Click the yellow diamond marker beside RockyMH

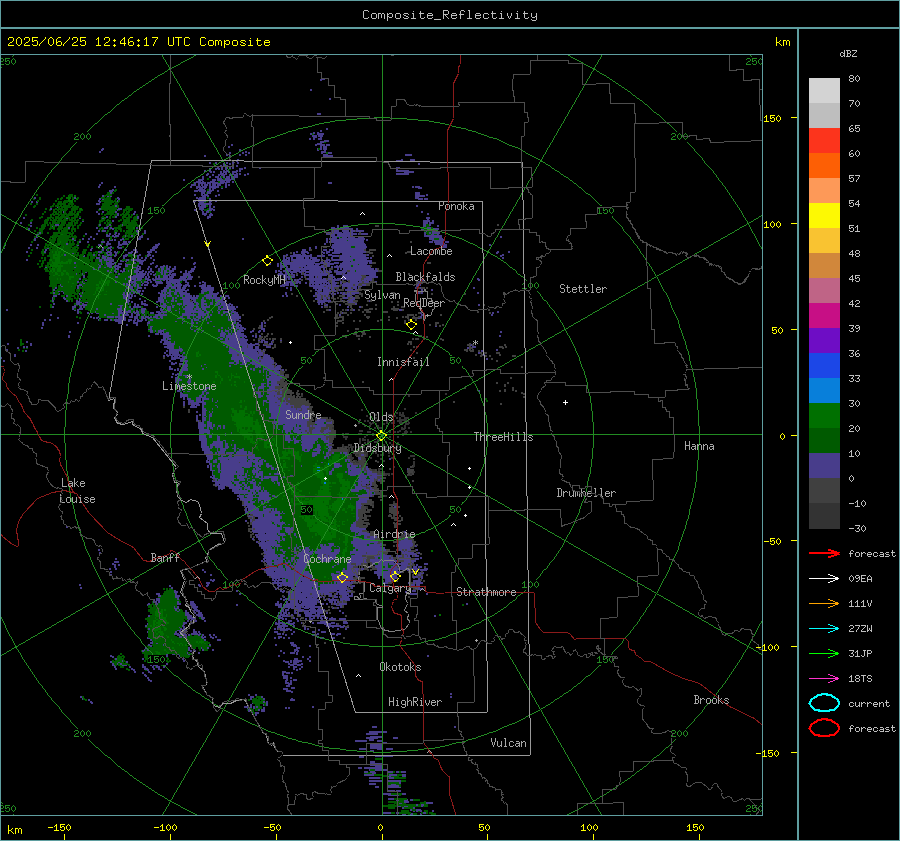coord(267,261)
